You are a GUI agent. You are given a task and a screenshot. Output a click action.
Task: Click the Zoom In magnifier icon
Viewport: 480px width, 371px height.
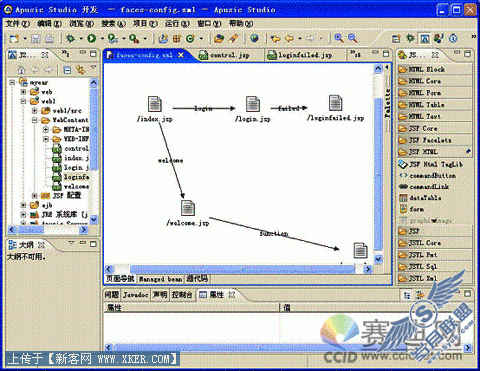point(339,38)
